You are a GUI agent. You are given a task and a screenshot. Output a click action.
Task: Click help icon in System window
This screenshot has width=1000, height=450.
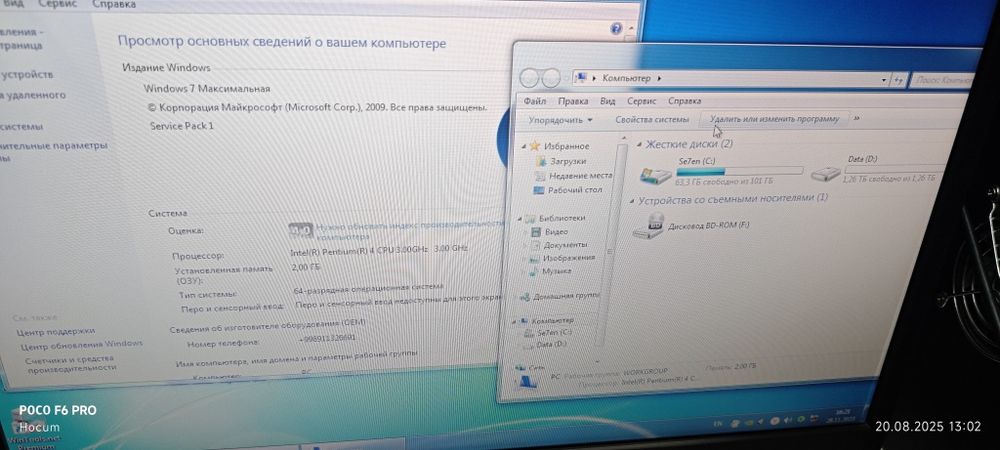[616, 28]
